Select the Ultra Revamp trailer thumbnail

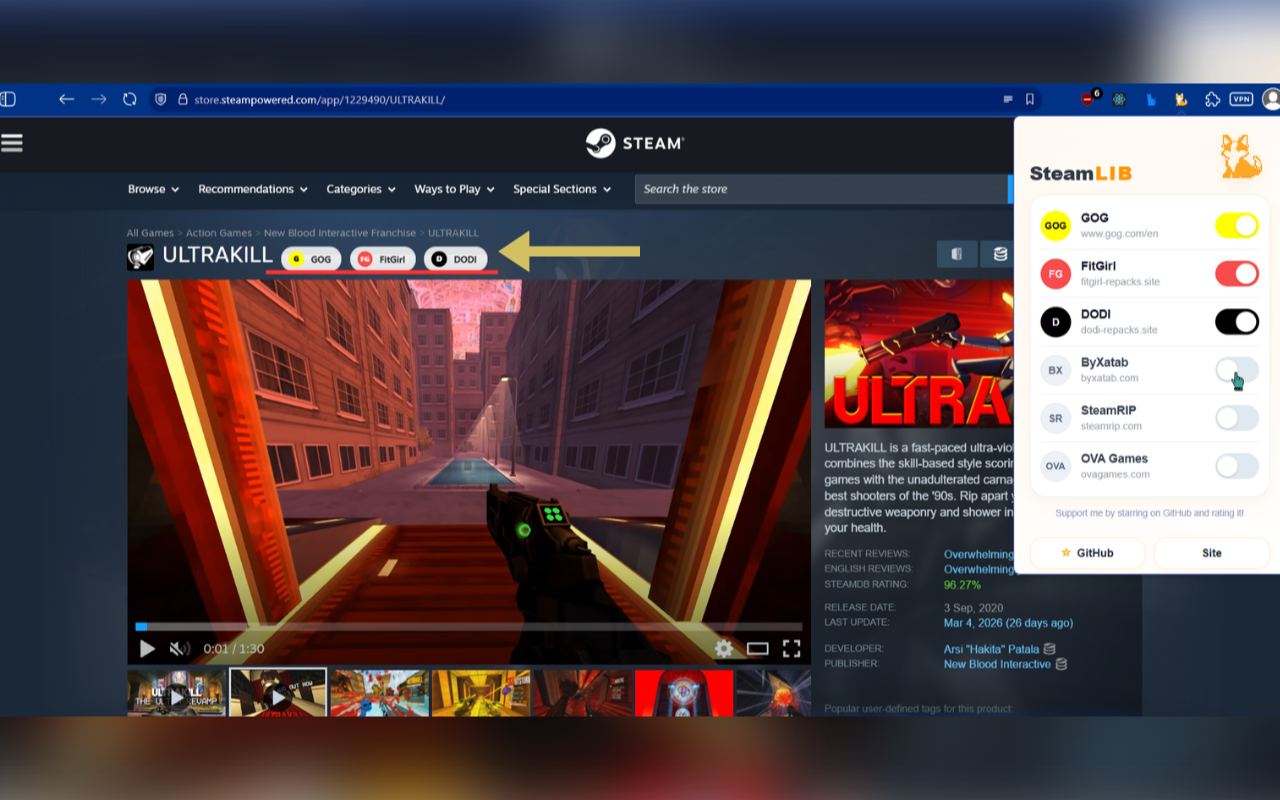click(177, 693)
